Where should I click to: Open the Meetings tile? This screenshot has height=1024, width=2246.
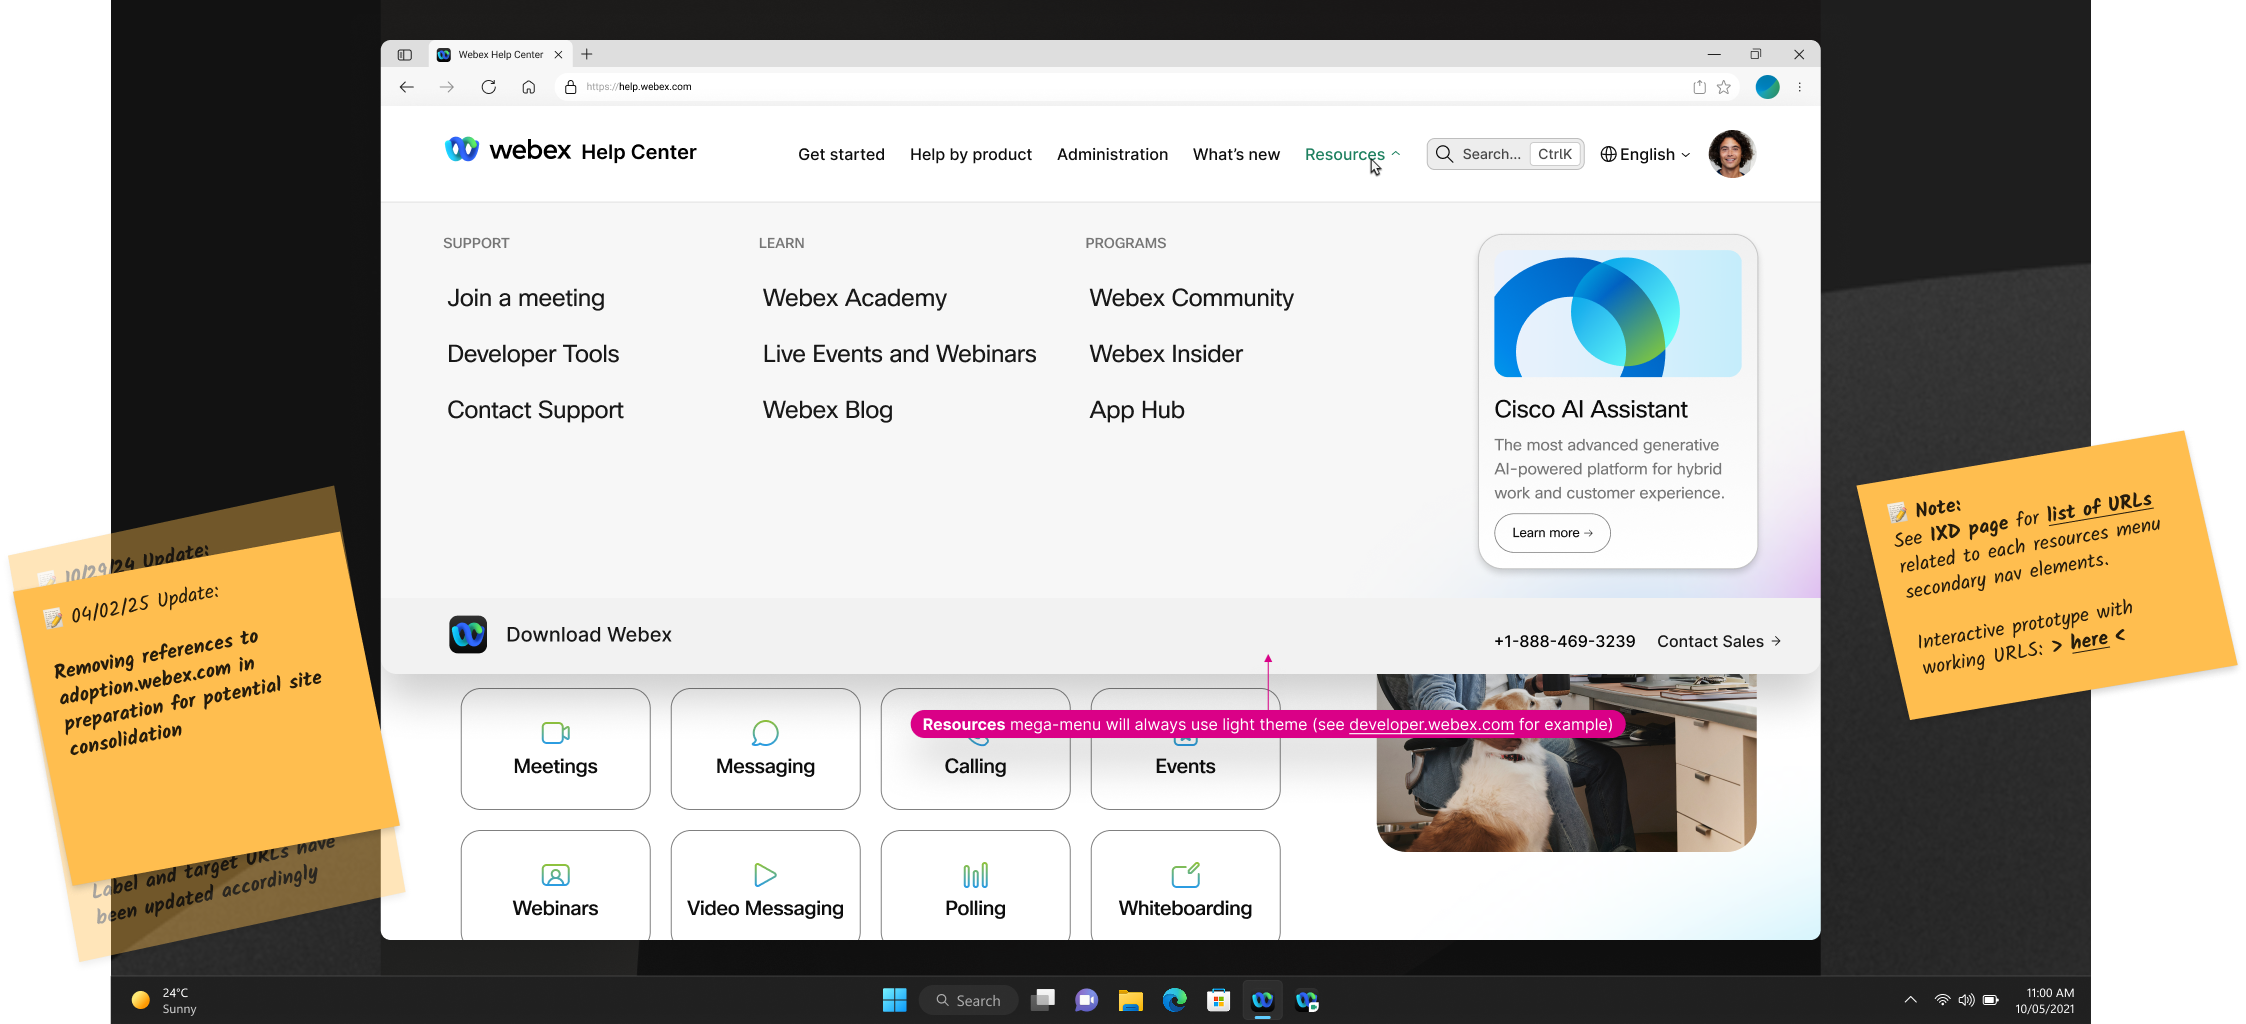point(554,748)
